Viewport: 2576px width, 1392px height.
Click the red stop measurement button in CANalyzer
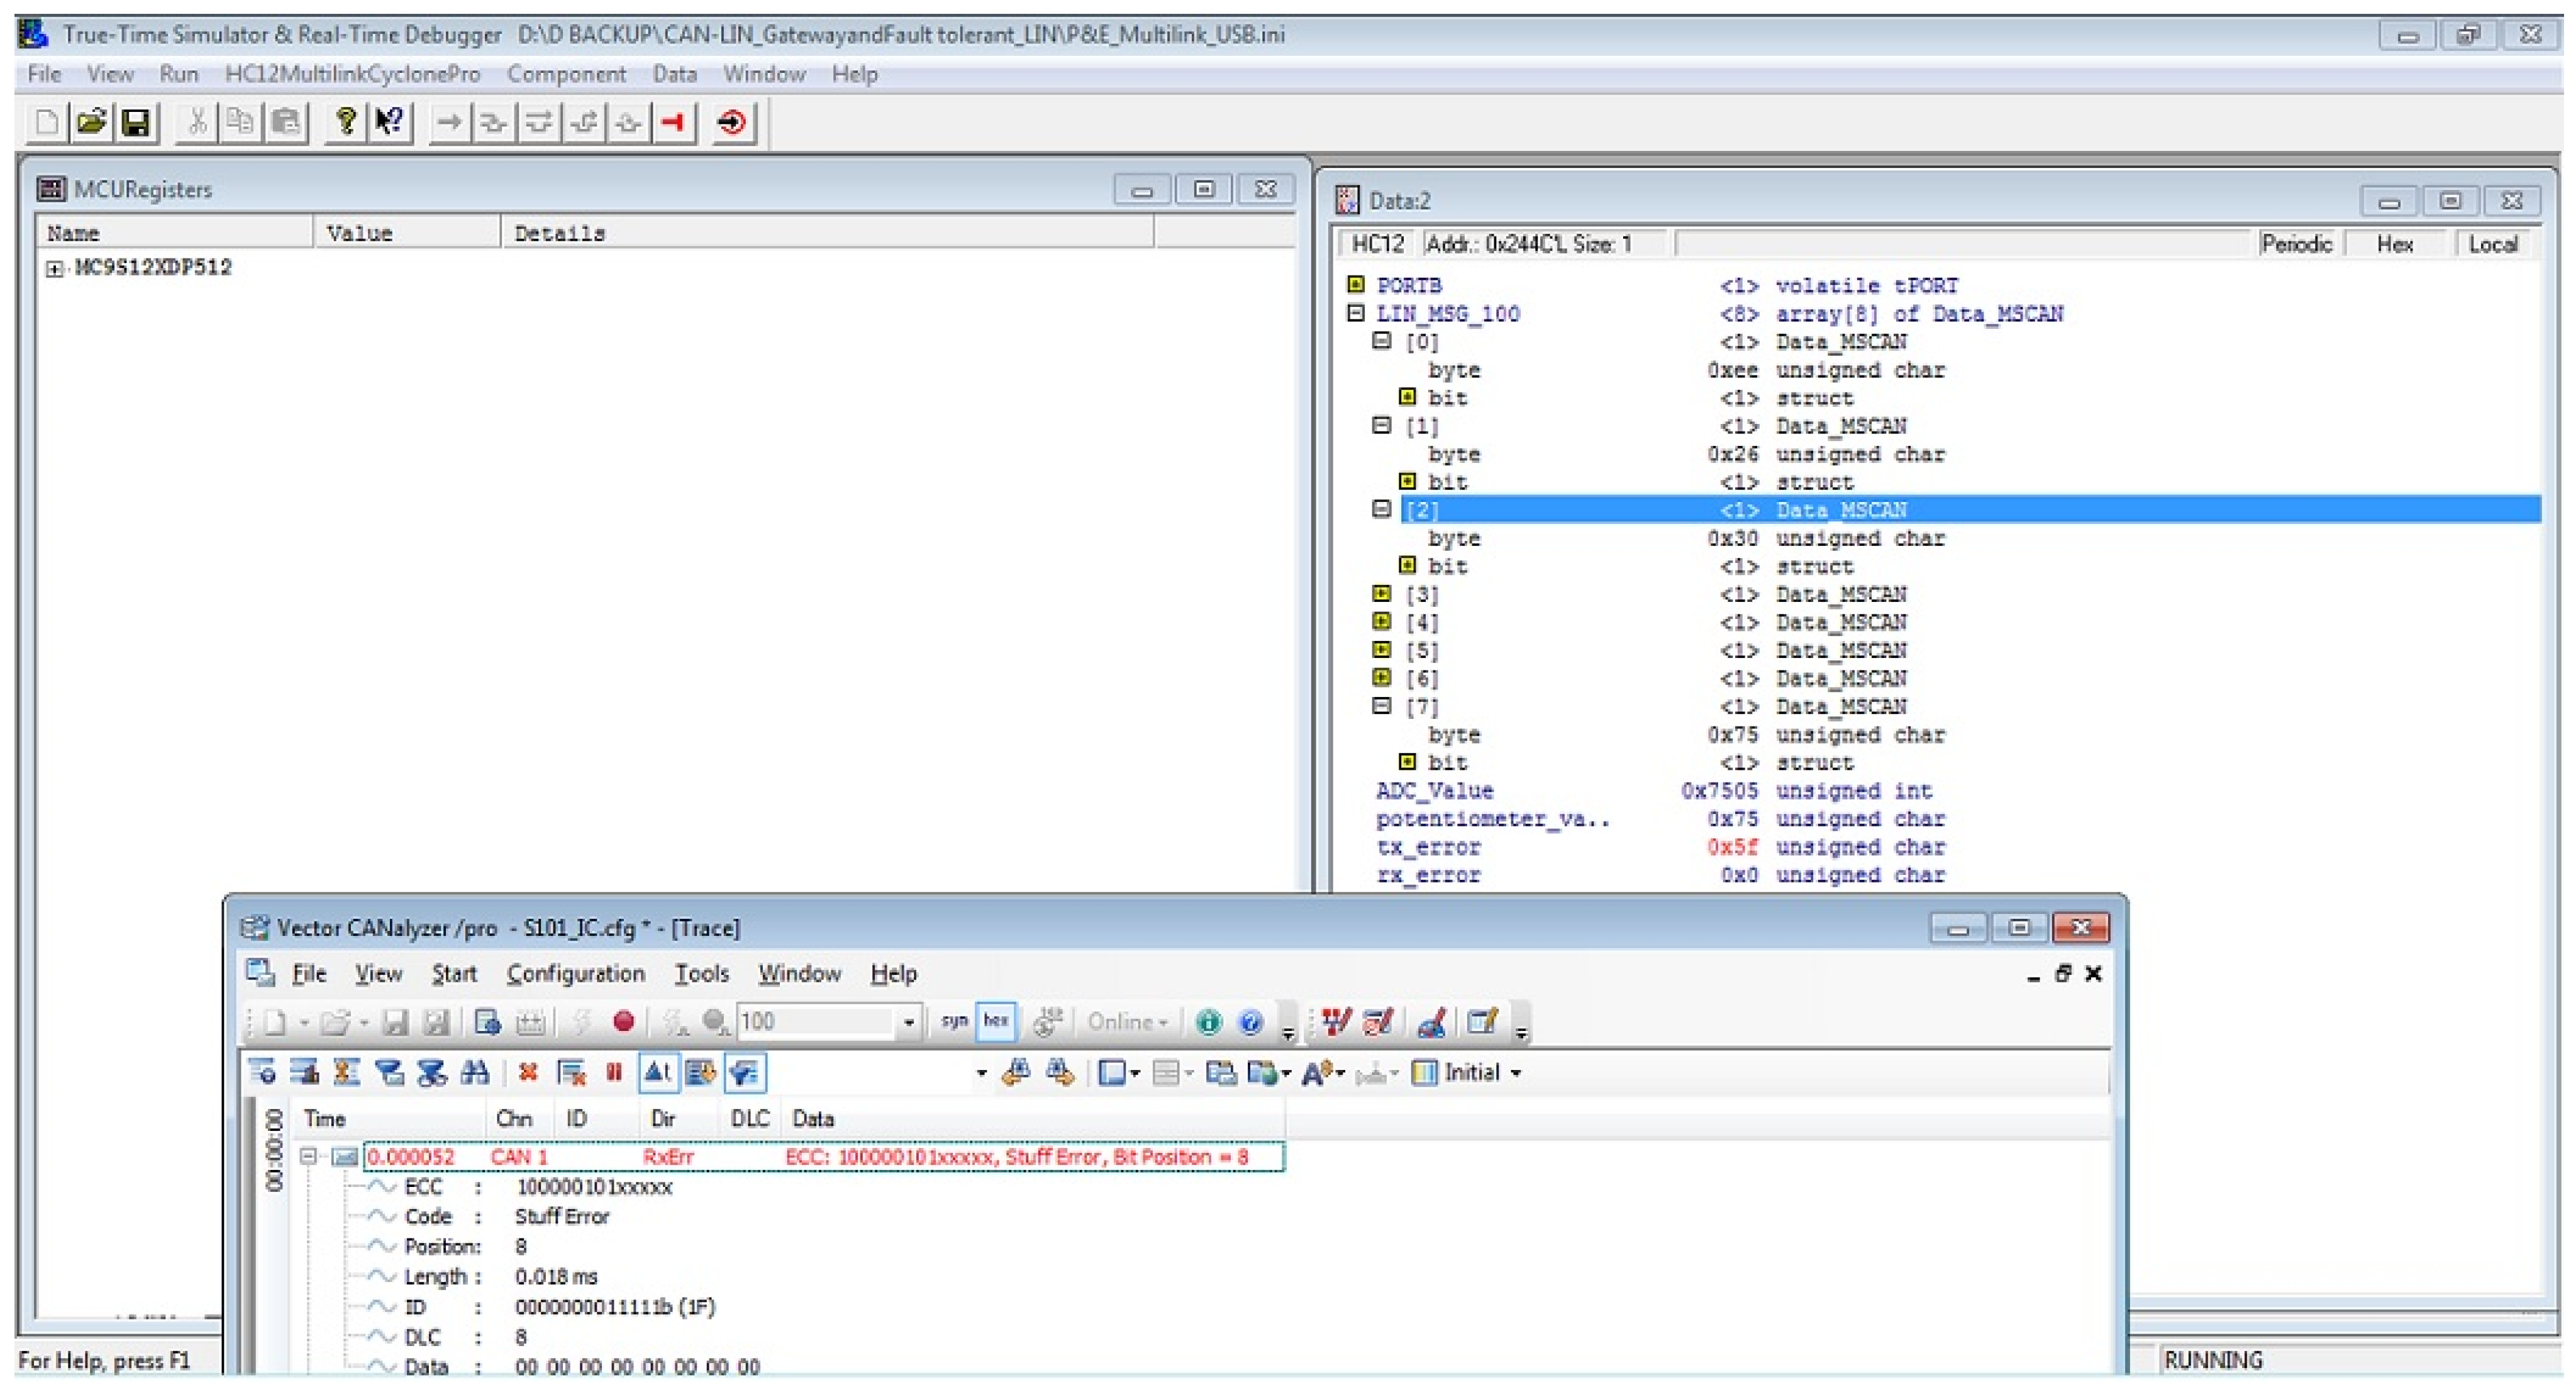click(x=623, y=1021)
